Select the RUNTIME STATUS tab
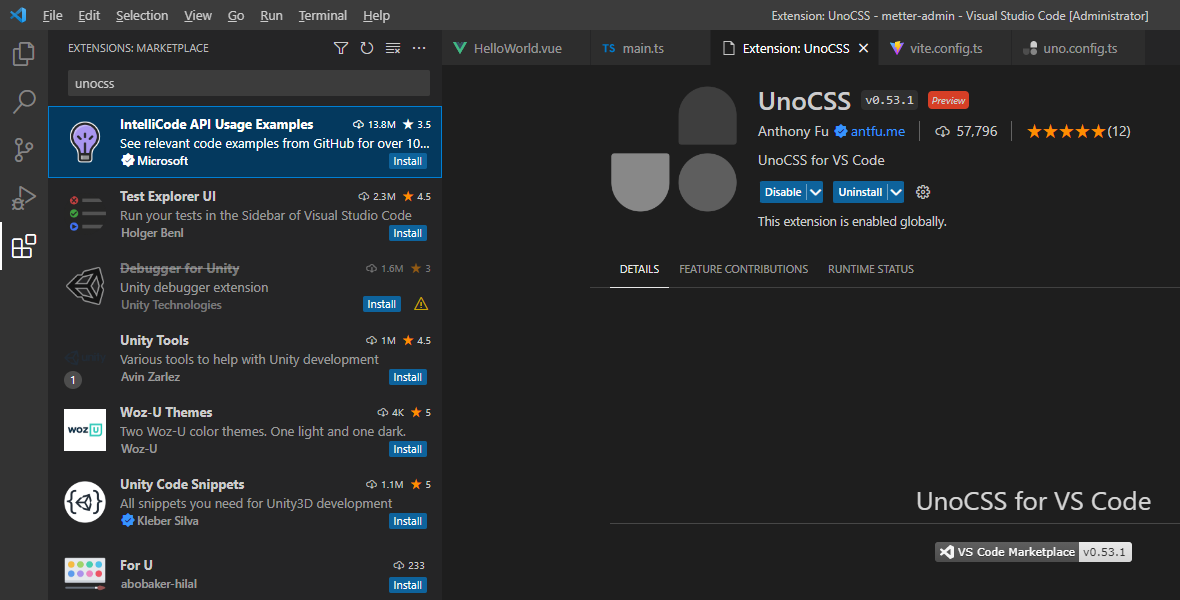The image size is (1180, 600). [x=871, y=269]
